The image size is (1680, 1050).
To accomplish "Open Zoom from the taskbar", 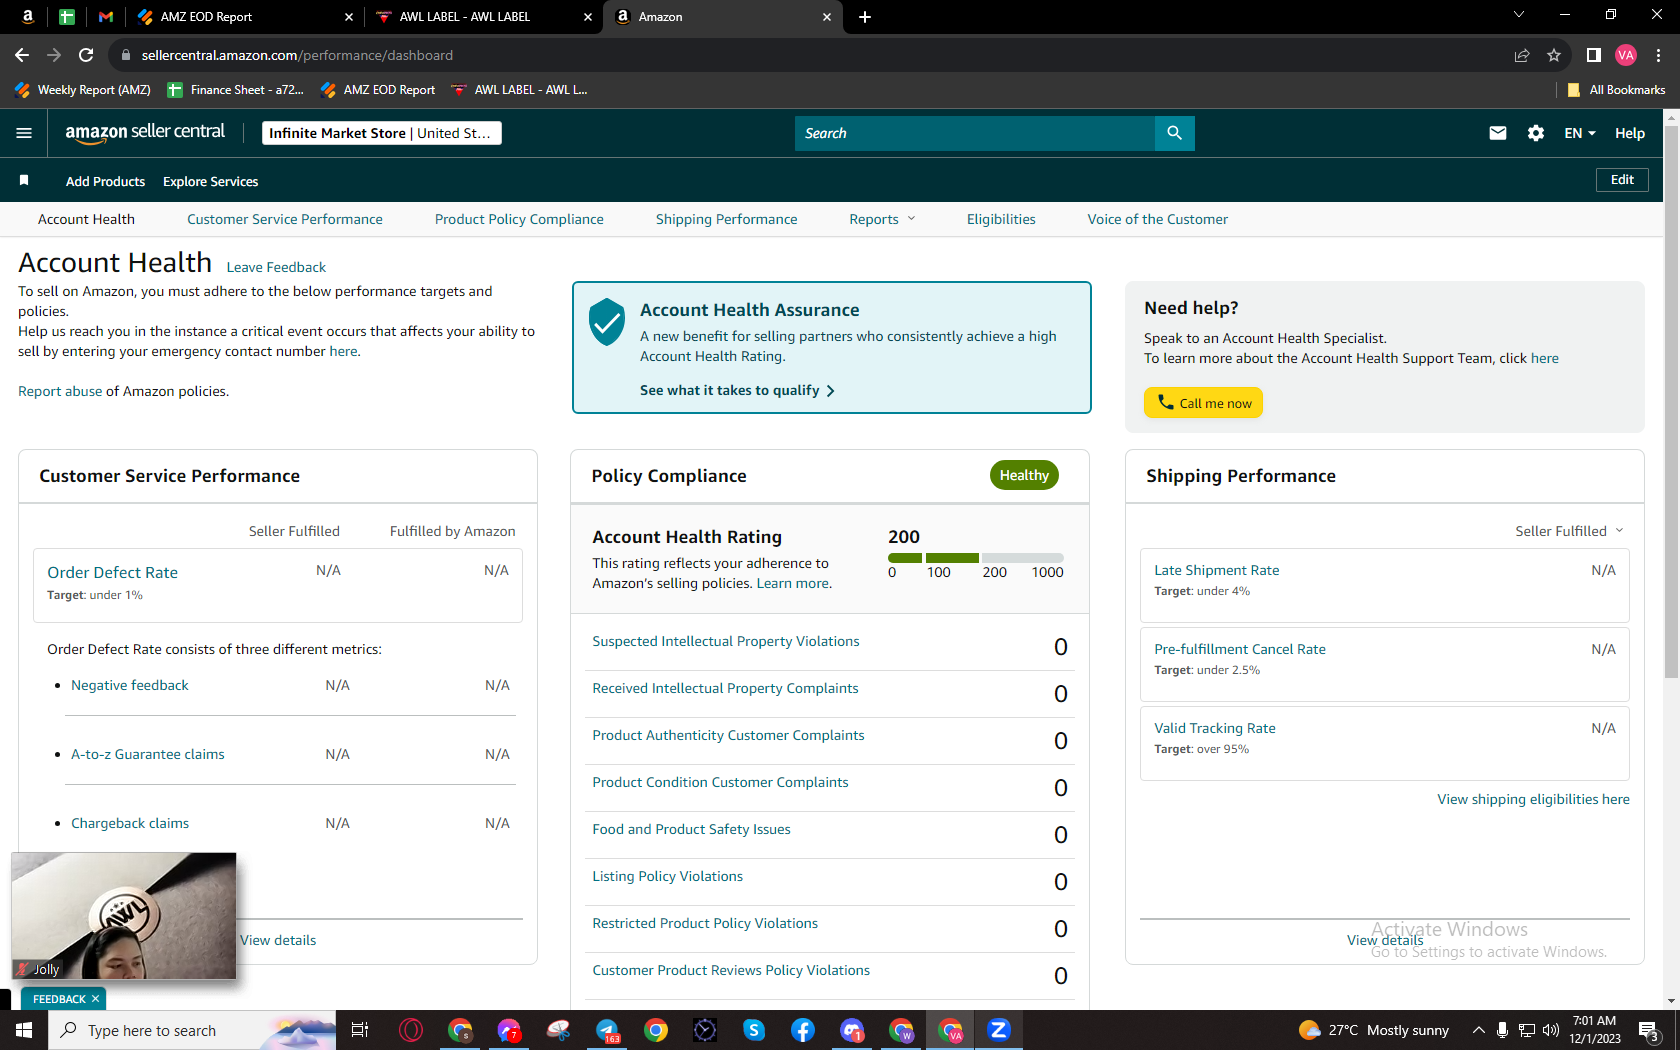I will tap(998, 1030).
